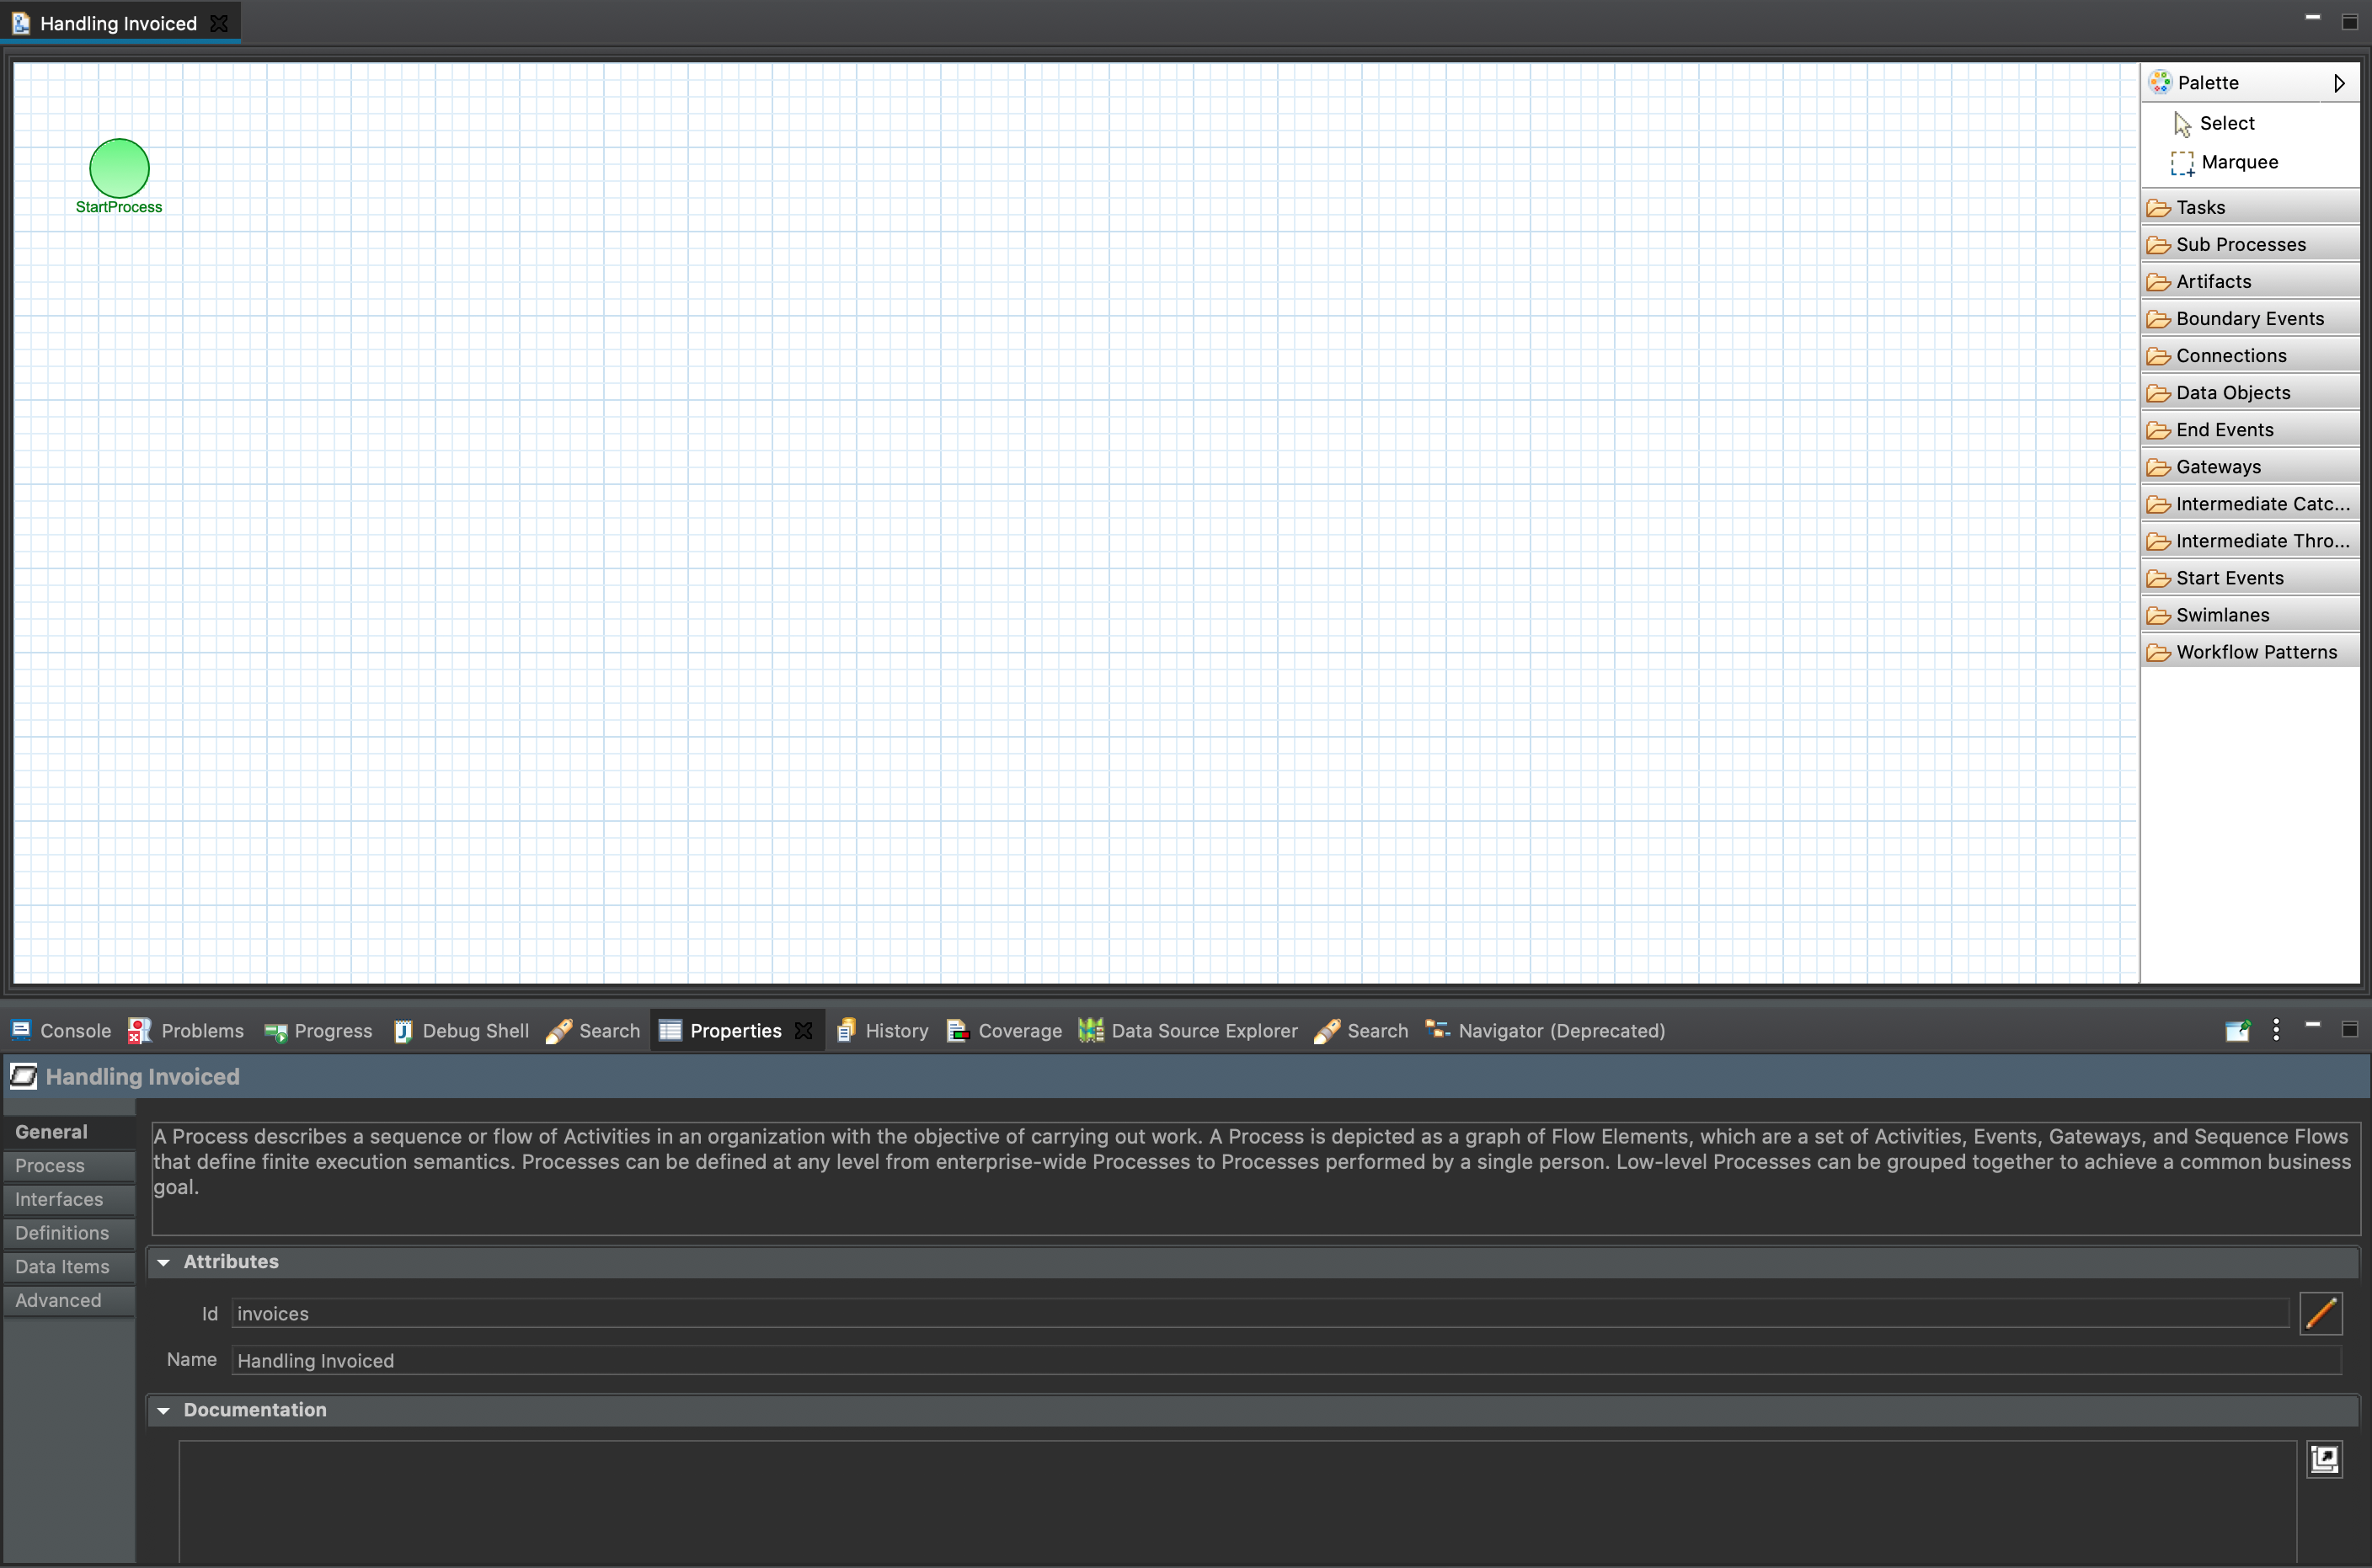Open the Debug Shell view tab
The width and height of the screenshot is (2372, 1568).
[x=461, y=1030]
